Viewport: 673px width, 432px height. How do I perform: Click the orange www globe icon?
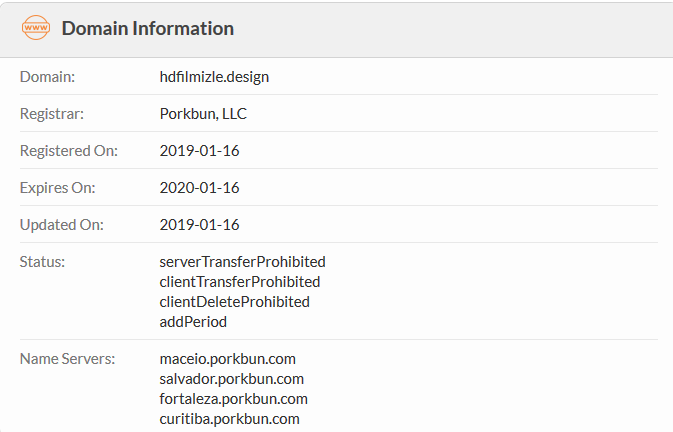[x=36, y=28]
